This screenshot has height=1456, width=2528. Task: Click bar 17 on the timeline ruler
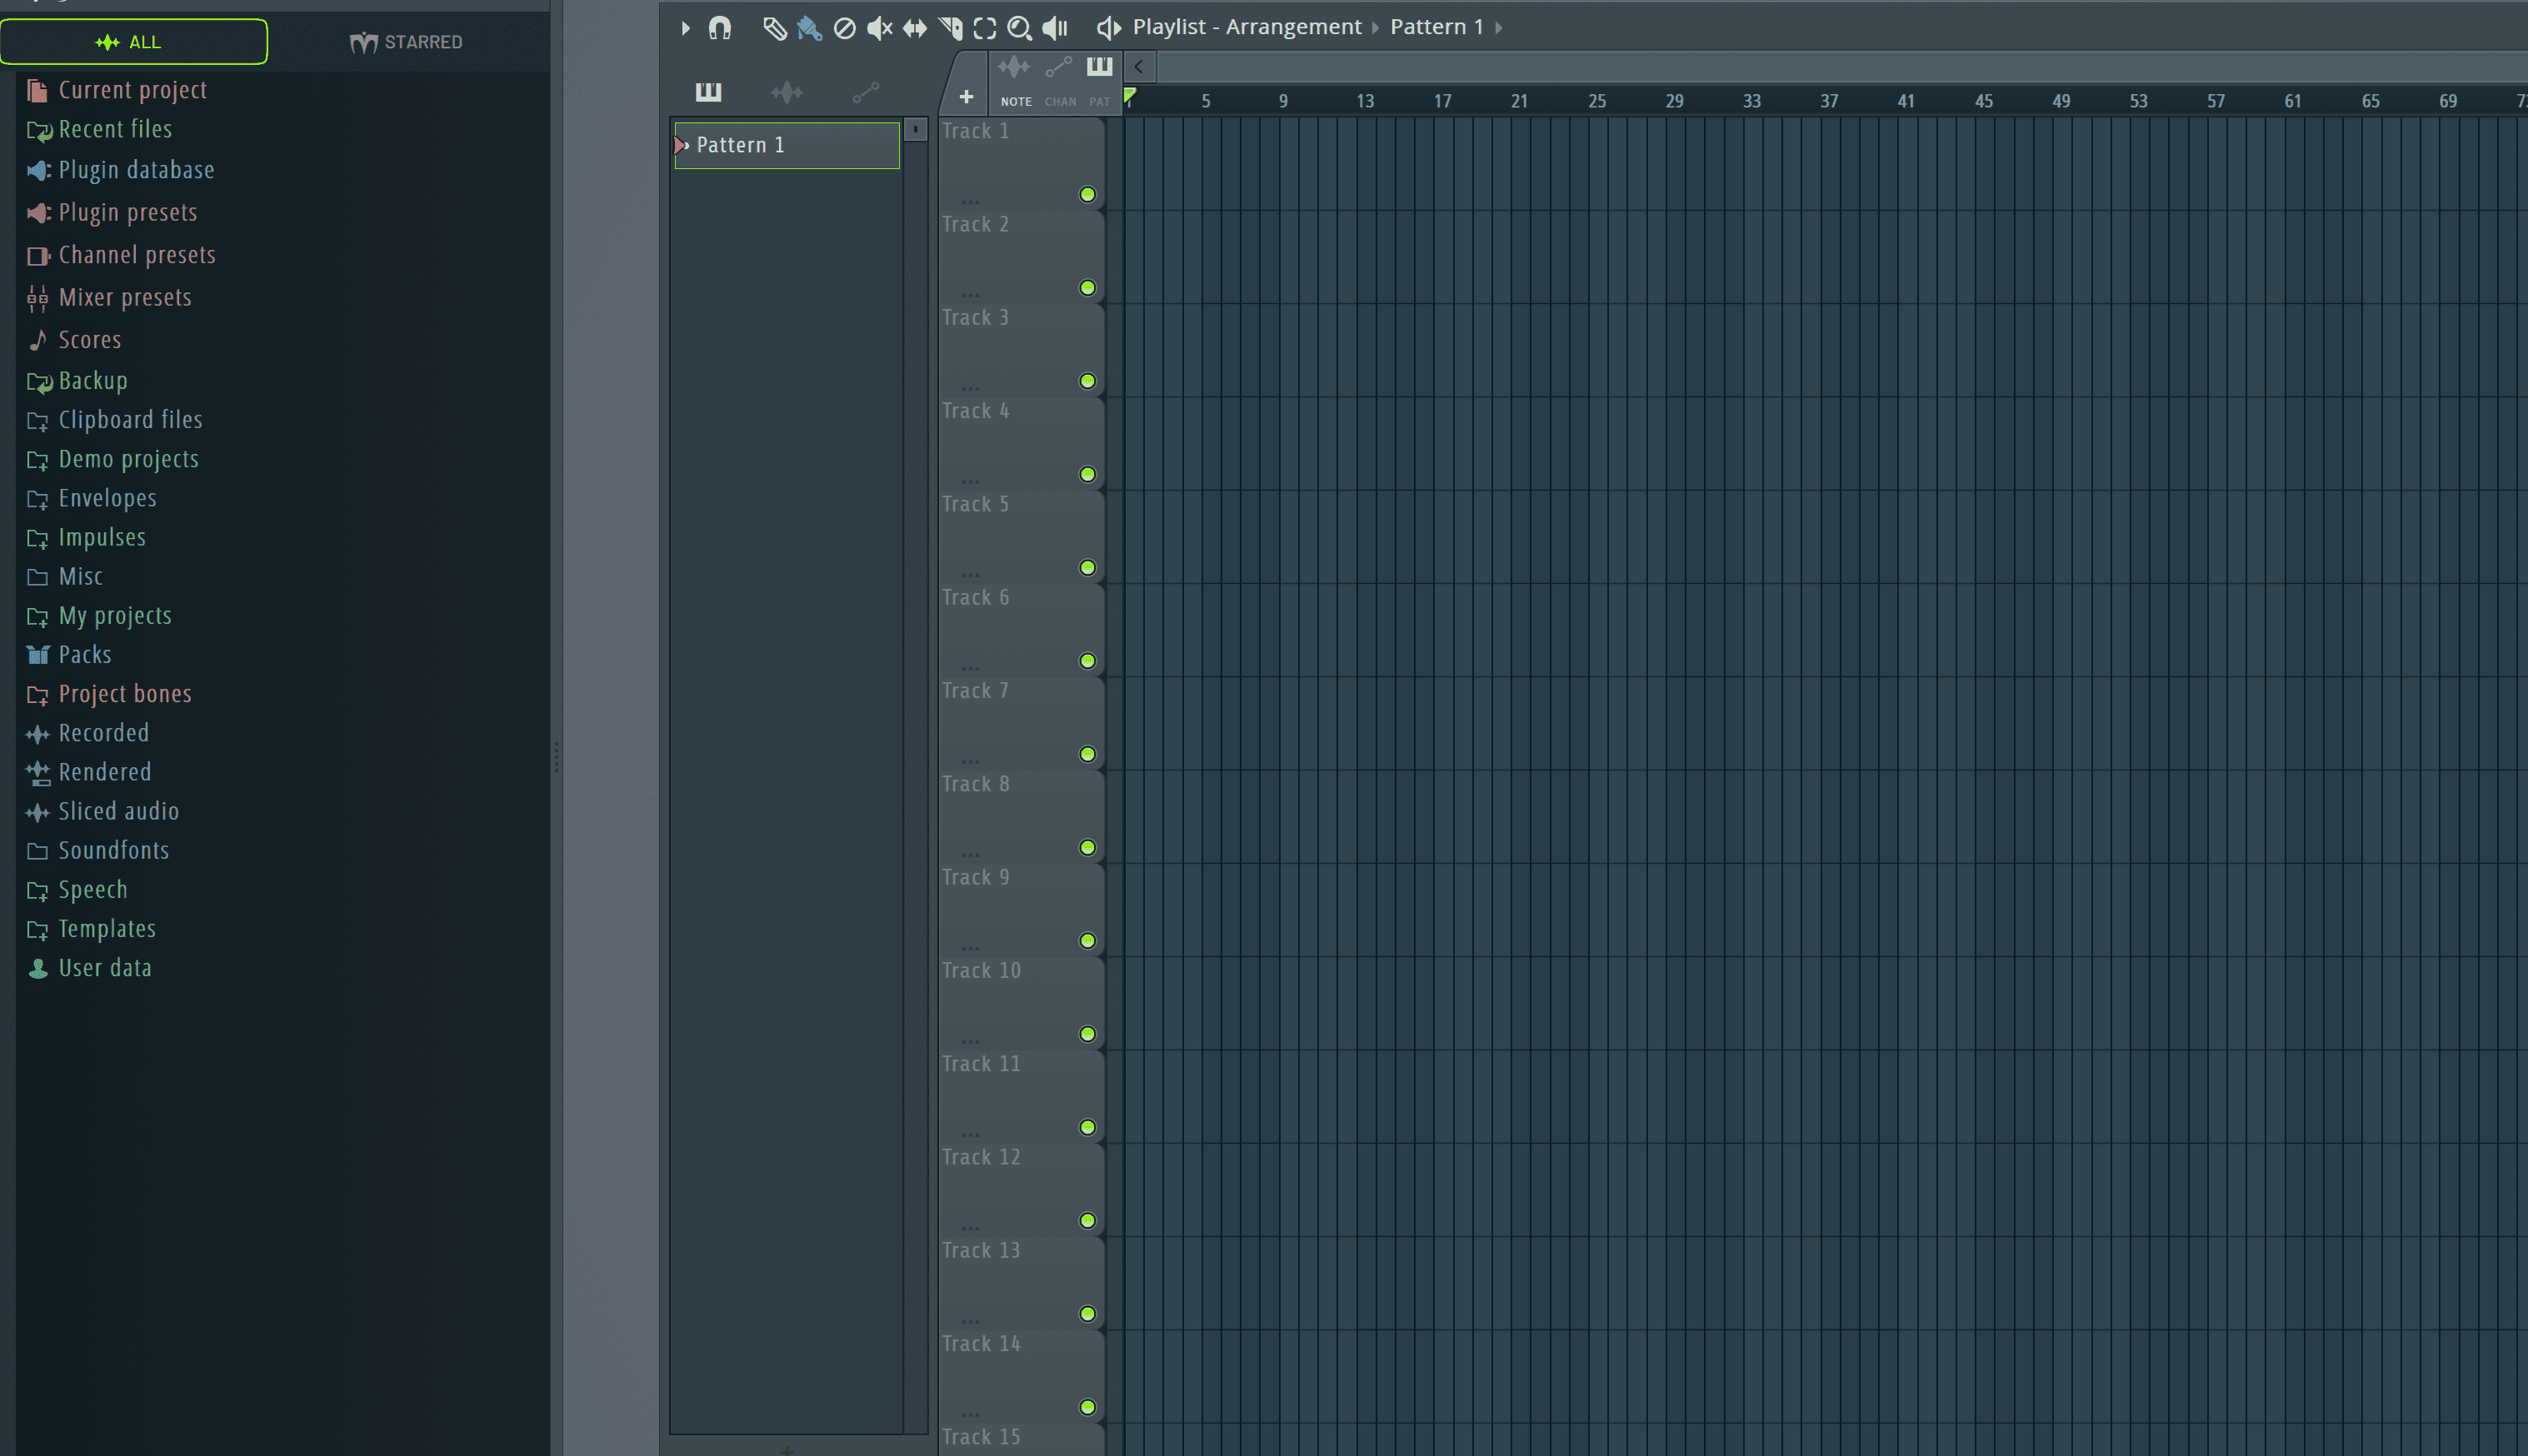(1442, 101)
